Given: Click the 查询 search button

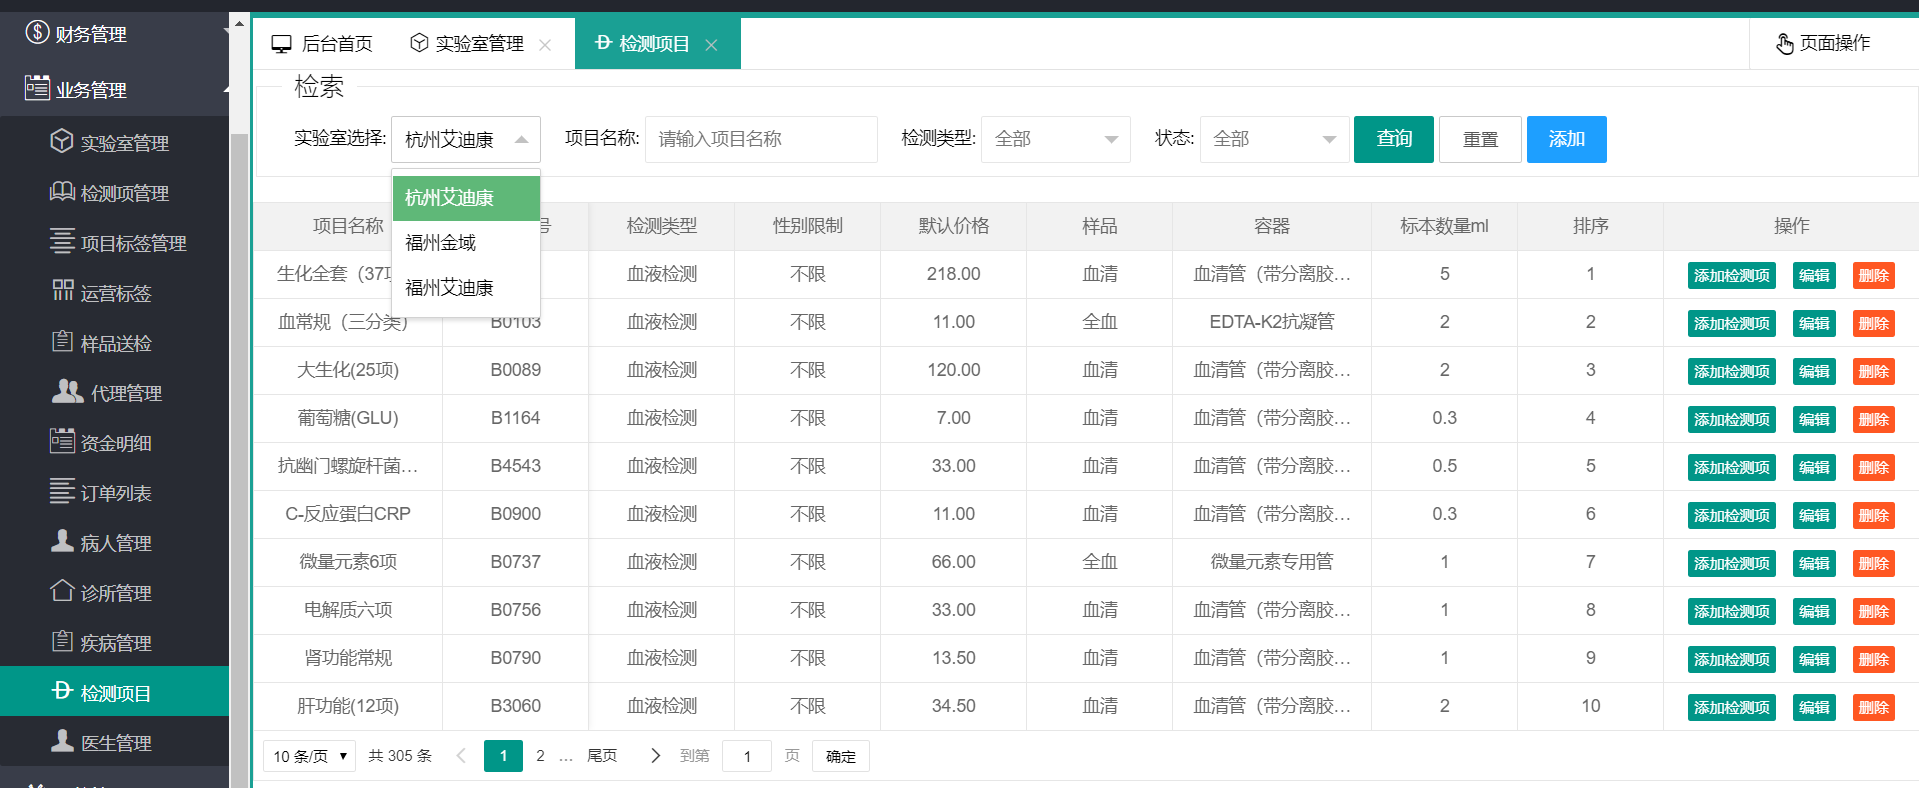Looking at the screenshot, I should [x=1394, y=139].
